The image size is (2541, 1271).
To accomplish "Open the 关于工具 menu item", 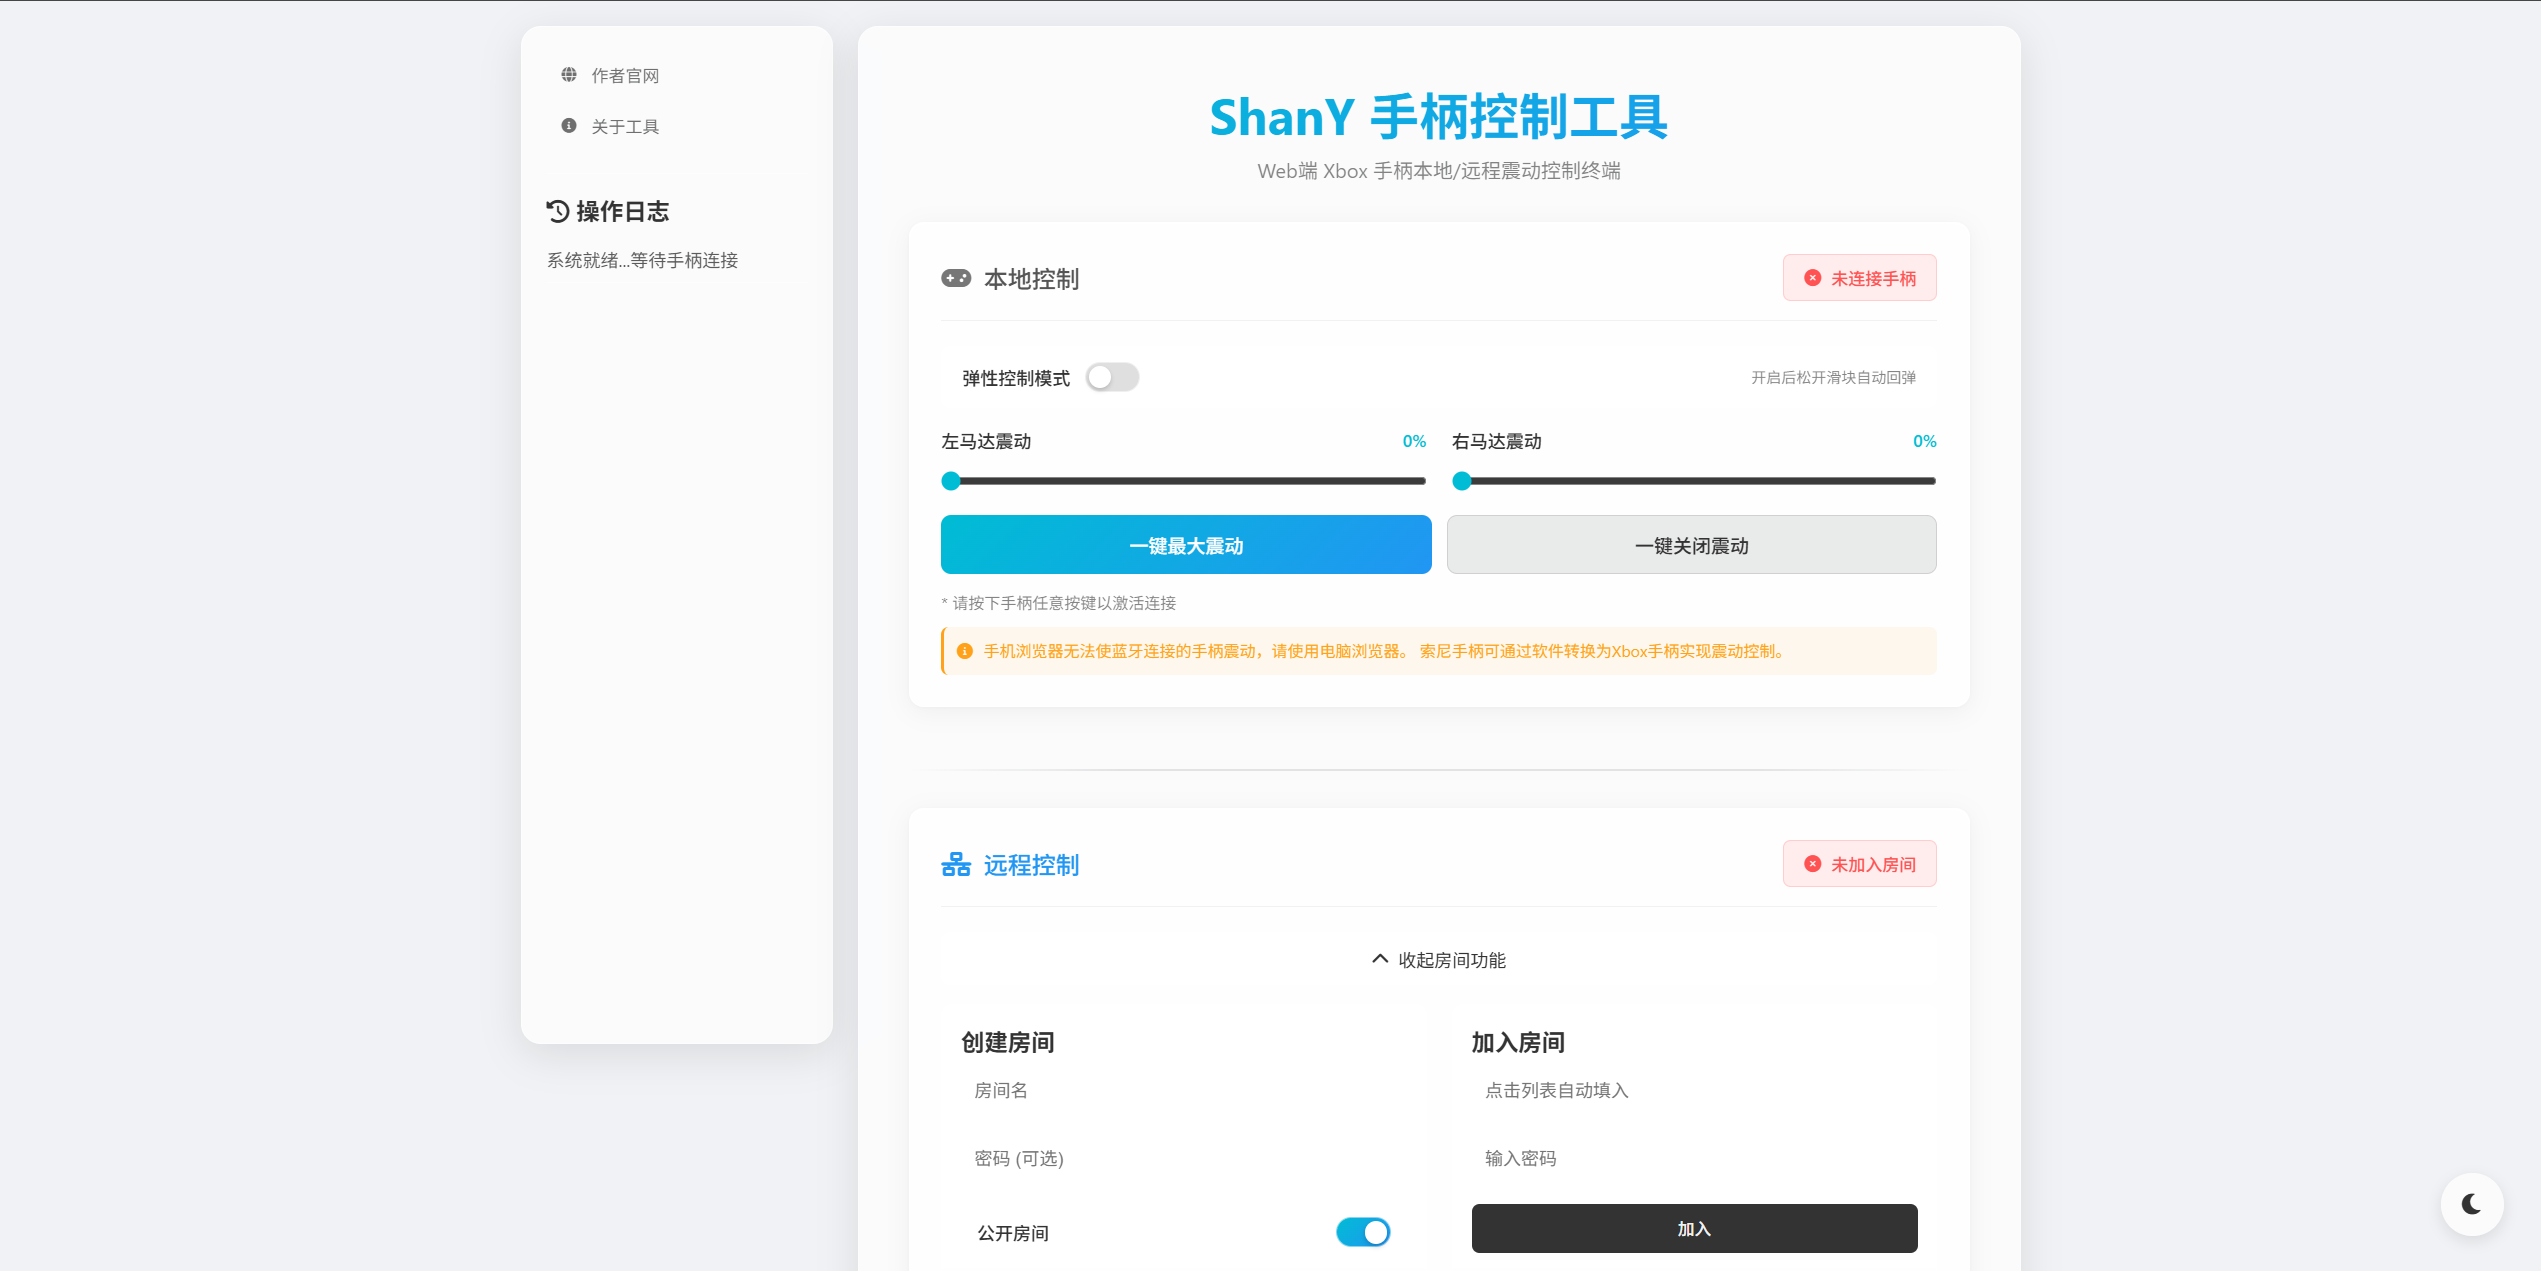I will click(x=625, y=127).
